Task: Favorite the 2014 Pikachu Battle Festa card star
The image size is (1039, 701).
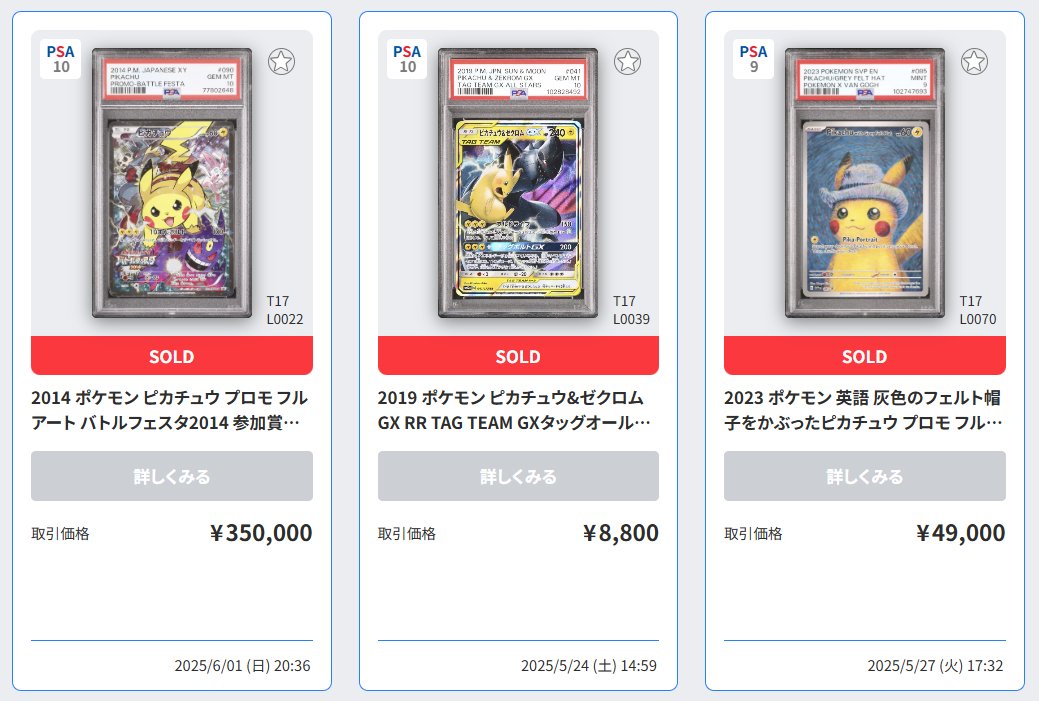Action: pyautogui.click(x=281, y=62)
